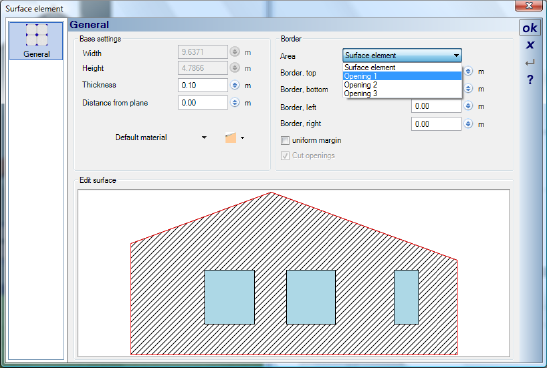The height and width of the screenshot is (368, 547).
Task: Adjust the Border, right spinner
Action: [x=468, y=124]
